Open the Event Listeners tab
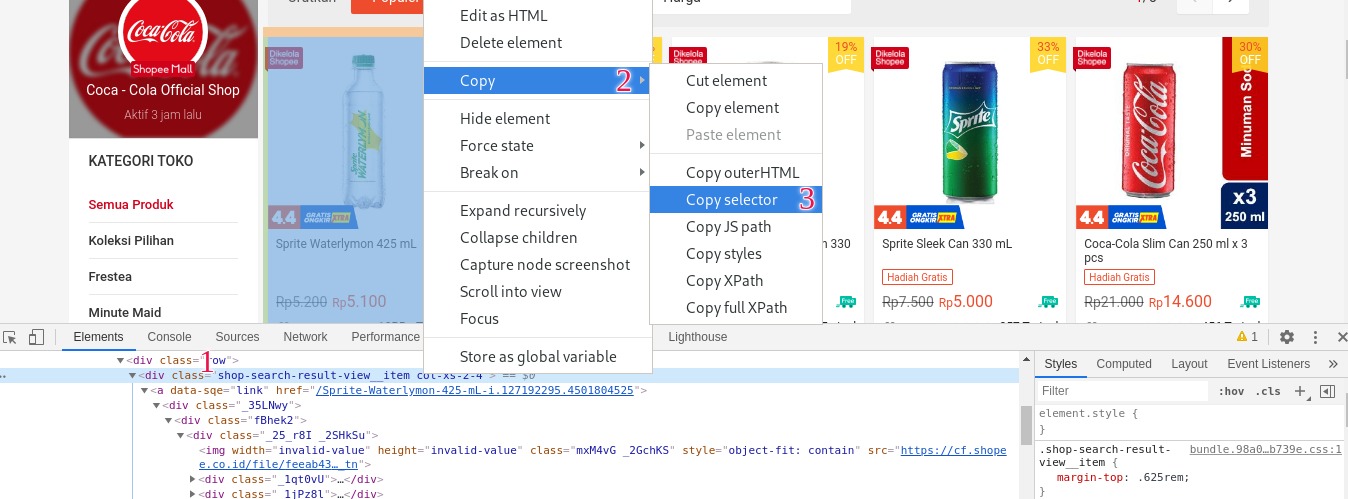 pyautogui.click(x=1268, y=364)
